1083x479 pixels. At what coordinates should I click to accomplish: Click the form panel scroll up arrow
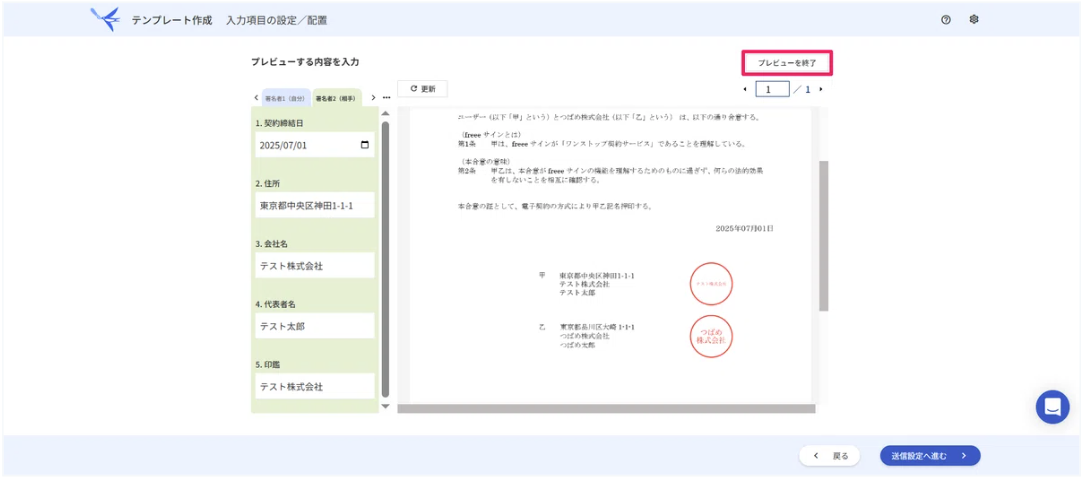(x=385, y=113)
